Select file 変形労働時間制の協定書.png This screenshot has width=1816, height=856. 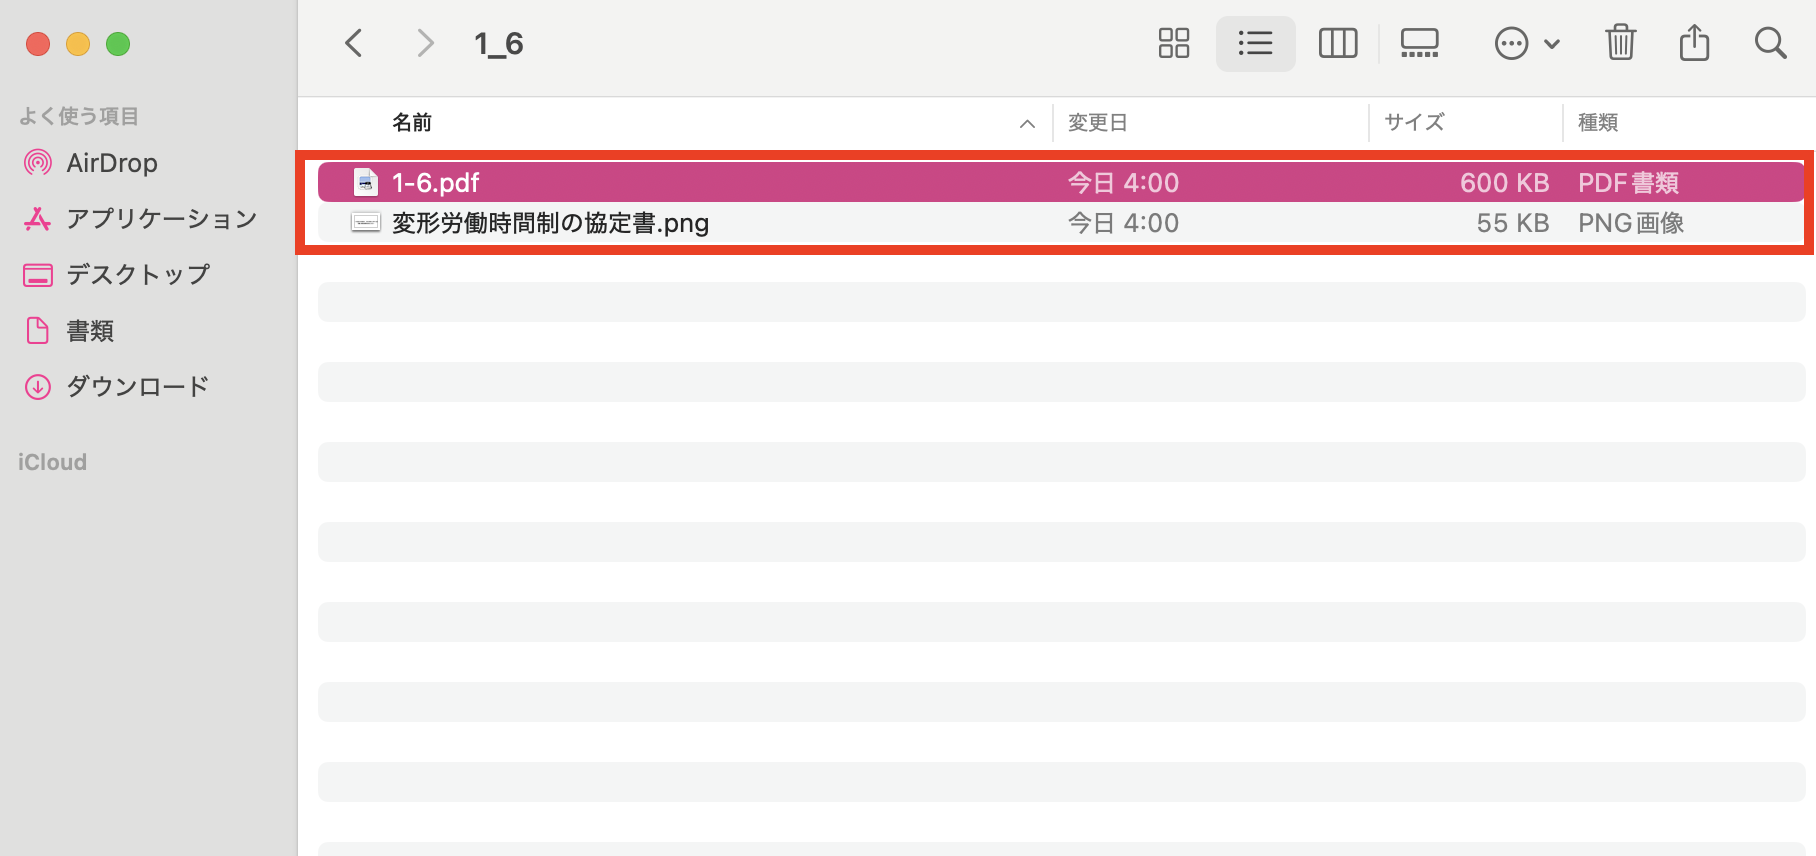(1061, 223)
